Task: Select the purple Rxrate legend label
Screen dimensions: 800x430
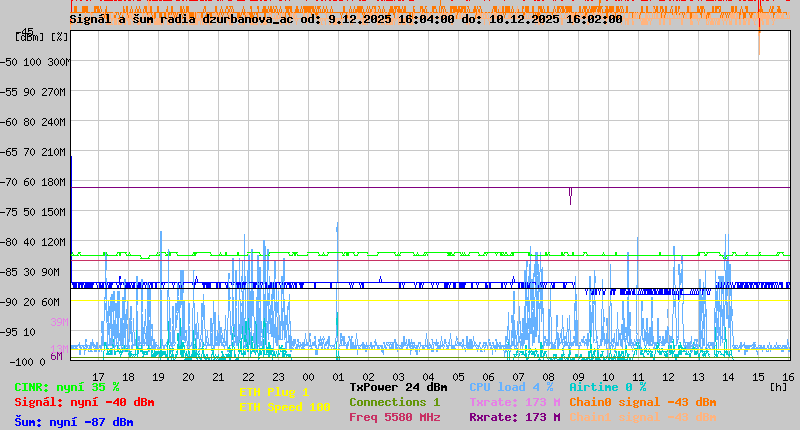Action: 514,417
